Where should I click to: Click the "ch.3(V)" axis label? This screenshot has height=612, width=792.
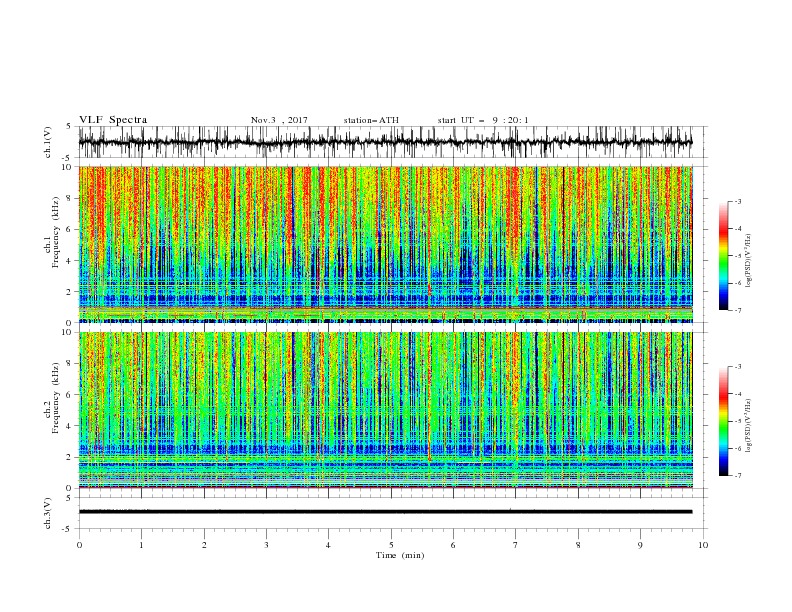tap(48, 513)
